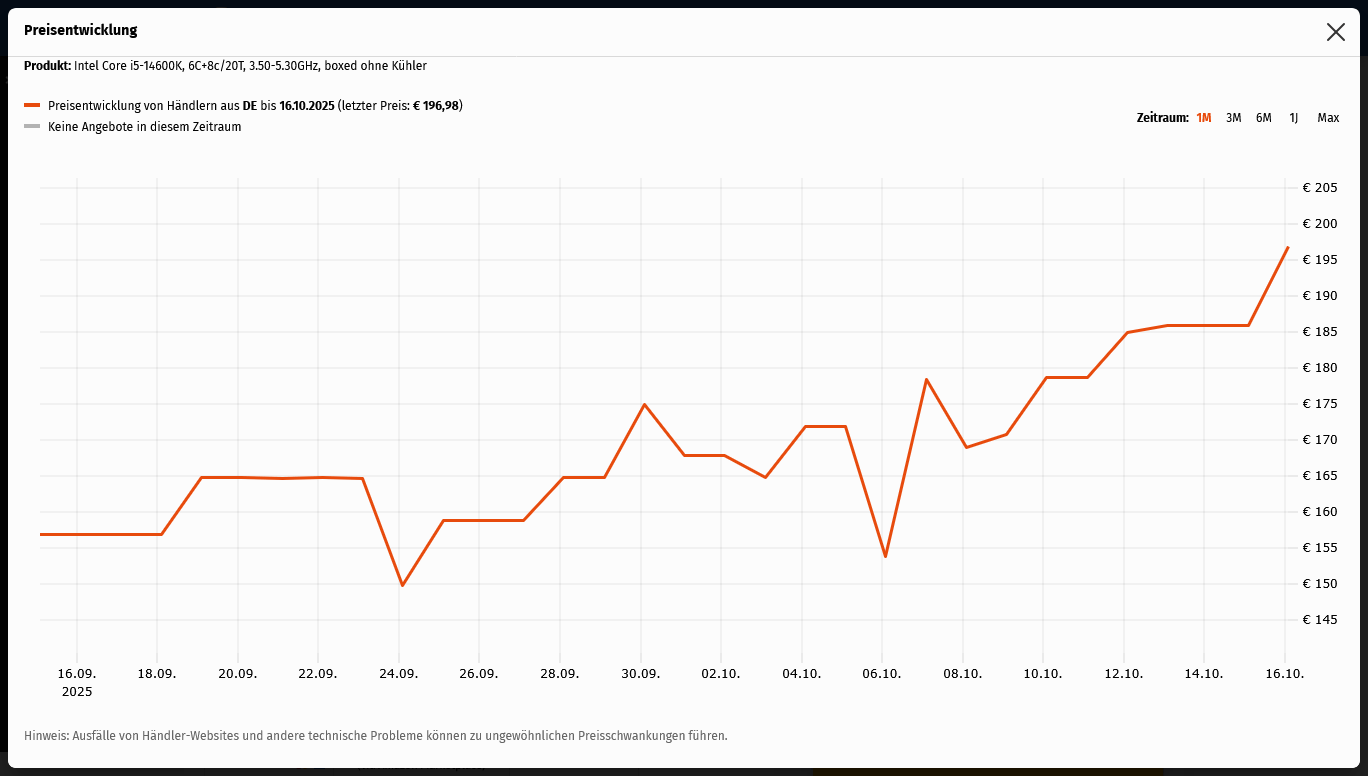
Task: Click the 'Preisentwicklung von Händlern aus DE' legend text
Action: point(150,105)
